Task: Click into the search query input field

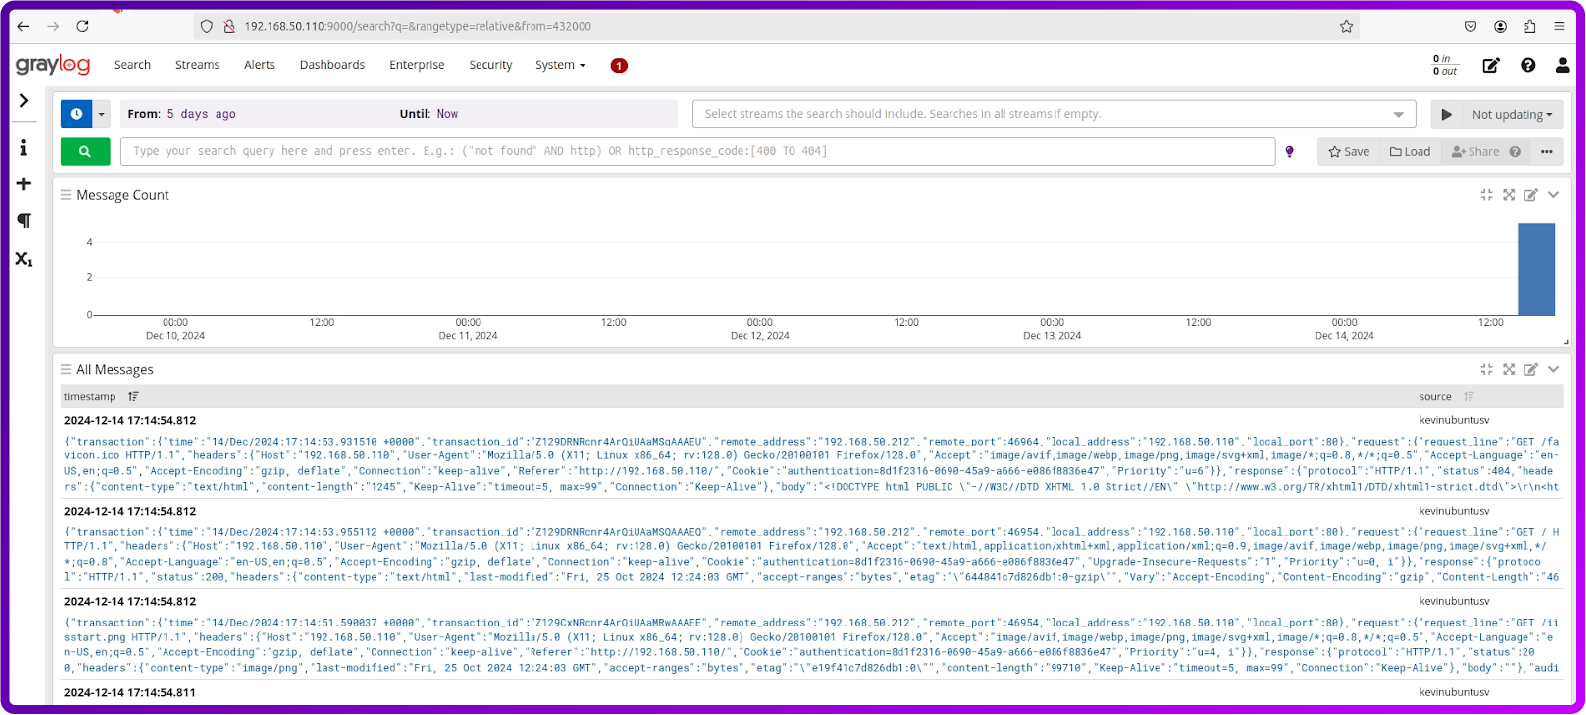Action: (697, 152)
